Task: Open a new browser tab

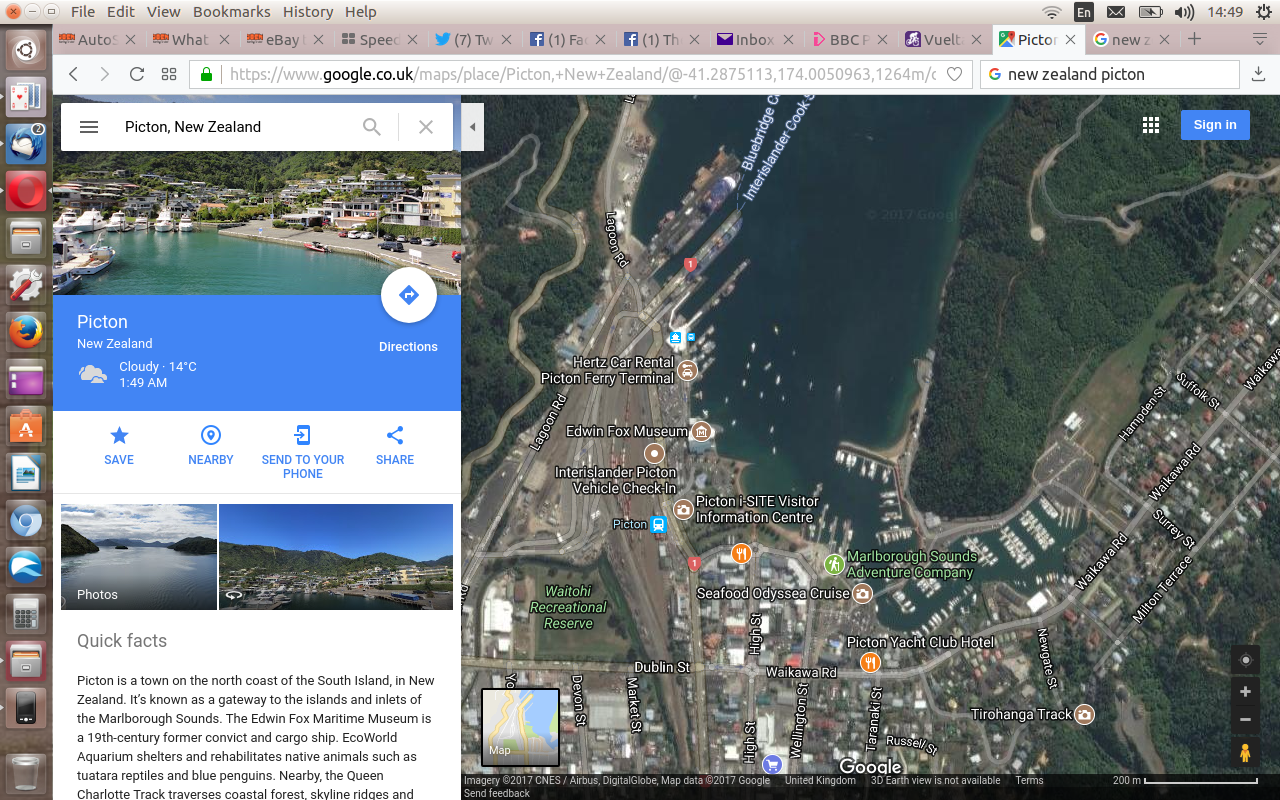Action: point(1194,39)
